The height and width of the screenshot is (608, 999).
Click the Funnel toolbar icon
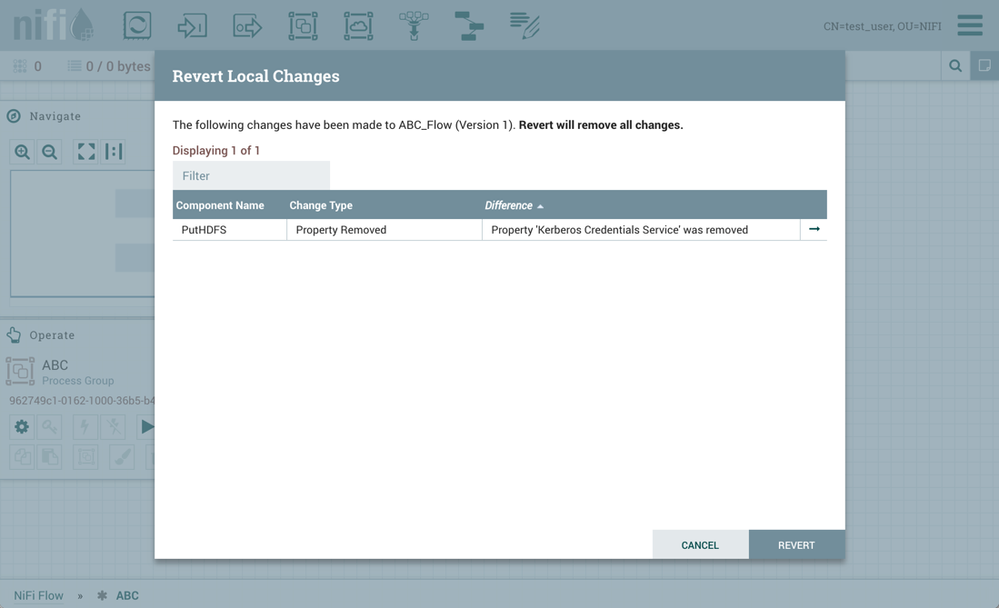tap(412, 25)
